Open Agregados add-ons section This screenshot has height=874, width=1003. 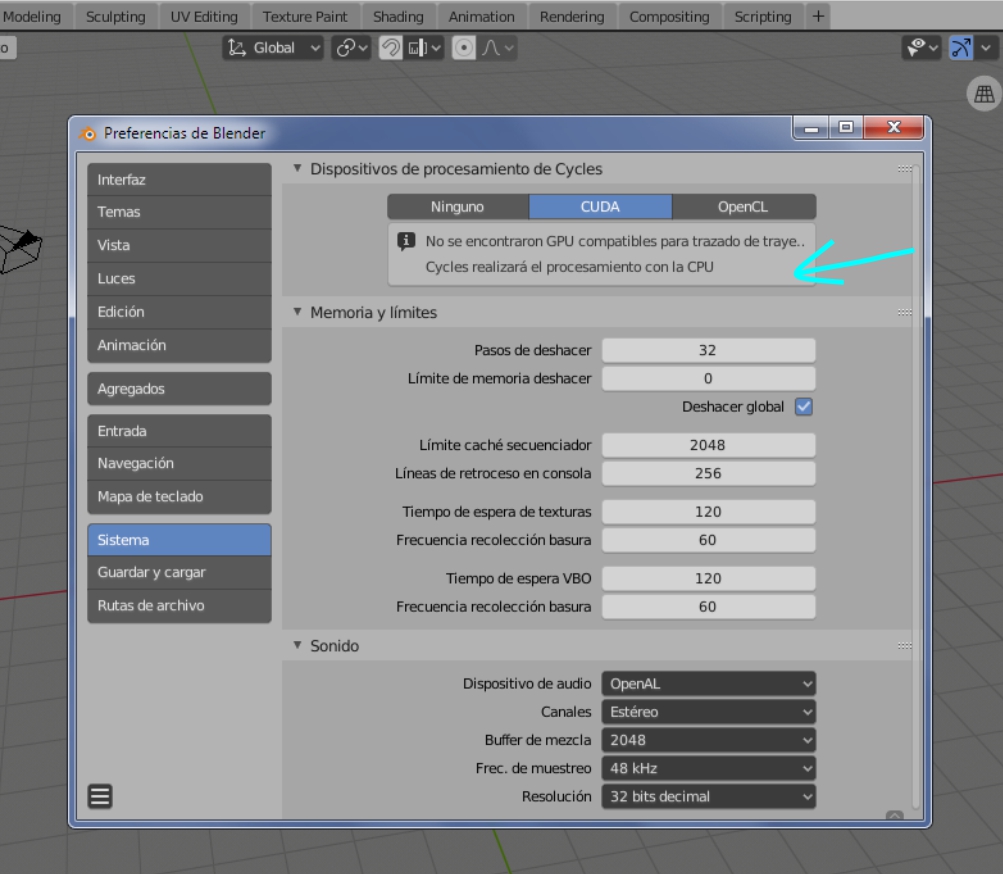point(179,388)
